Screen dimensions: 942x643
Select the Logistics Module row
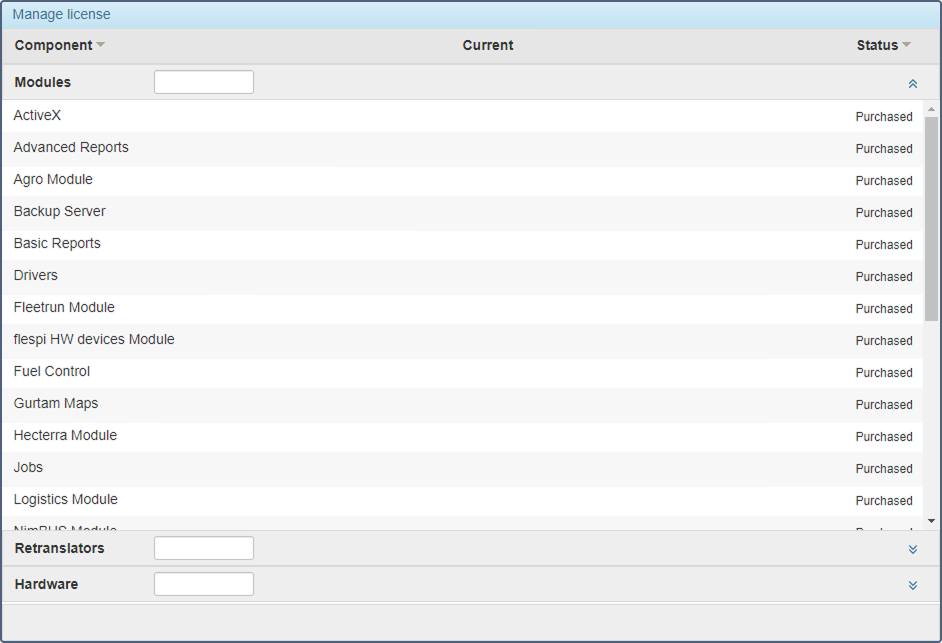tap(66, 500)
